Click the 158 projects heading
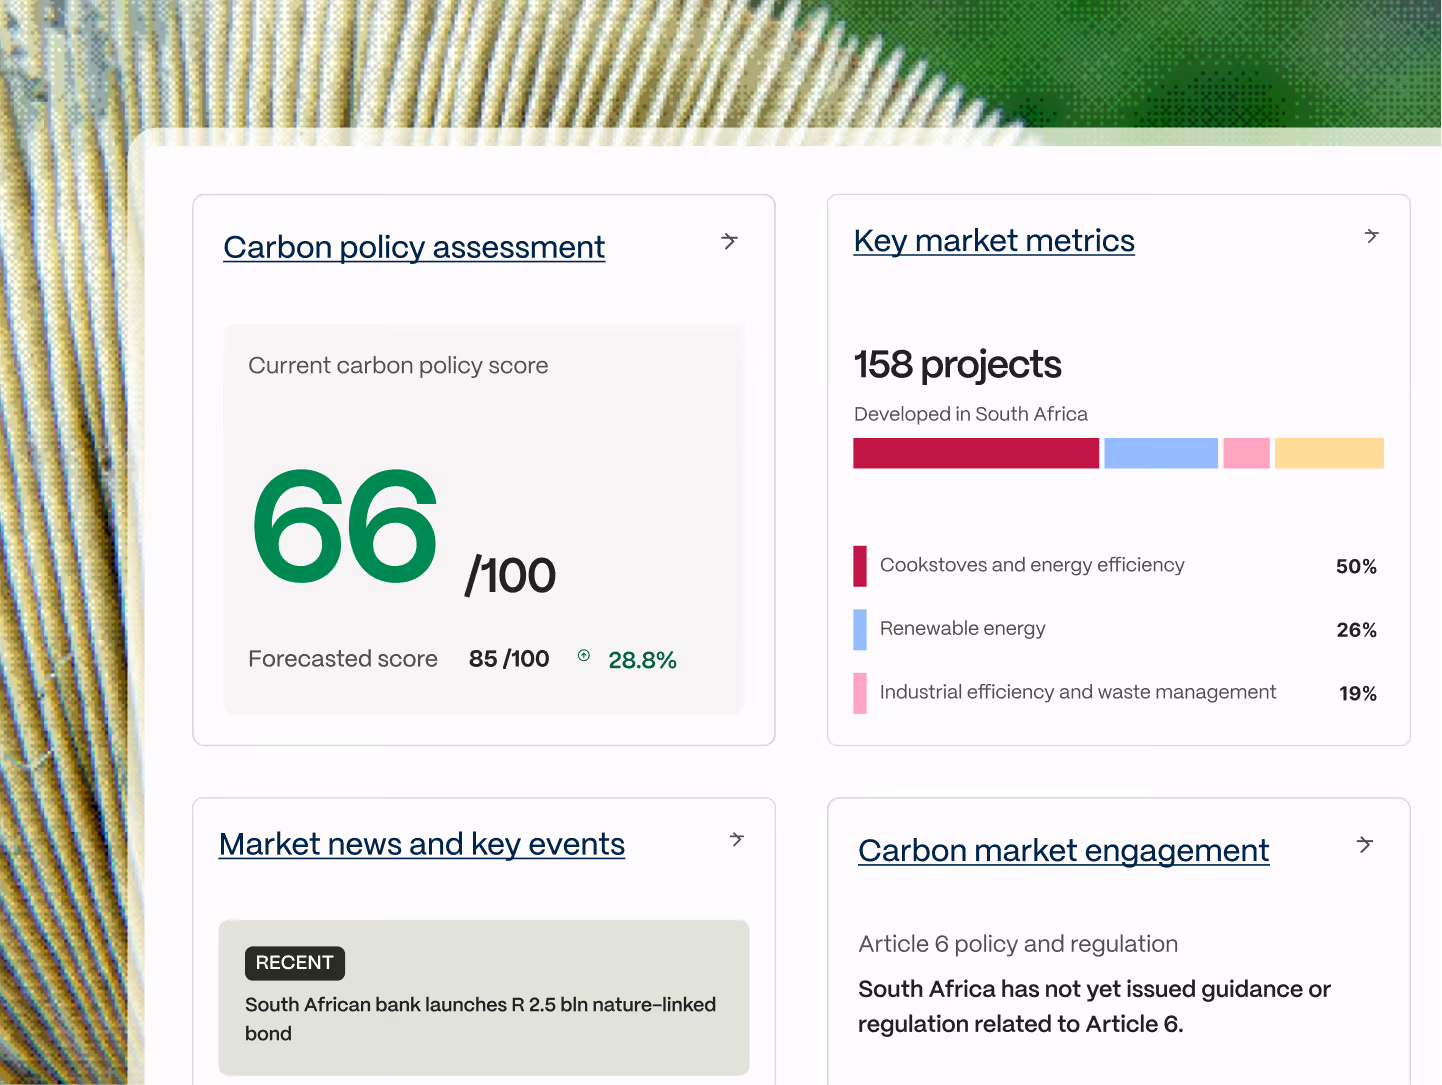Screen dimensions: 1442x1085 point(958,365)
